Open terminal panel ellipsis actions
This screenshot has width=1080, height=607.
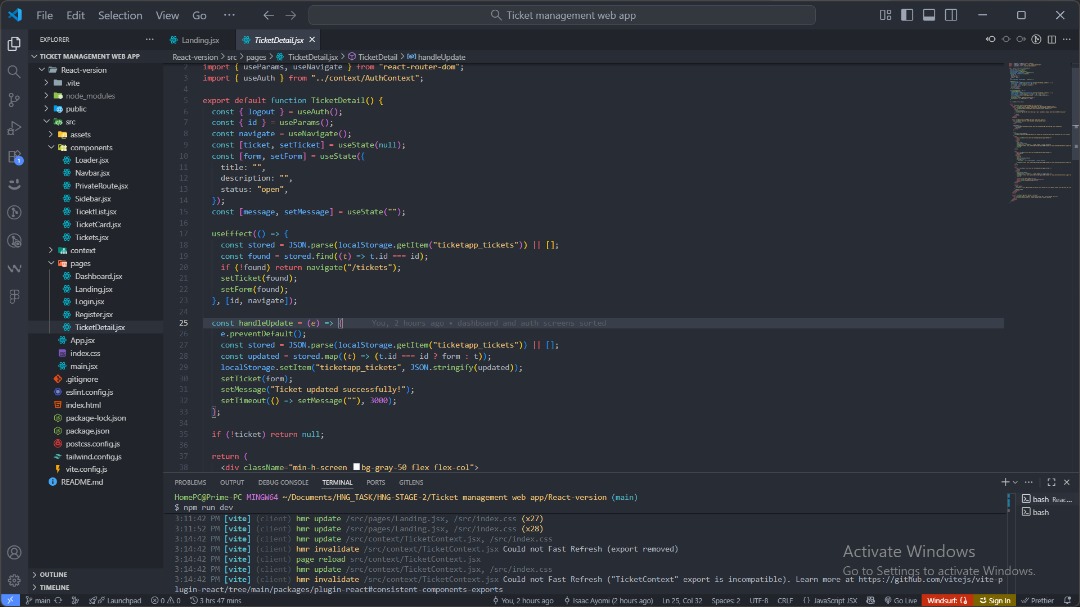pyautogui.click(x=1028, y=482)
